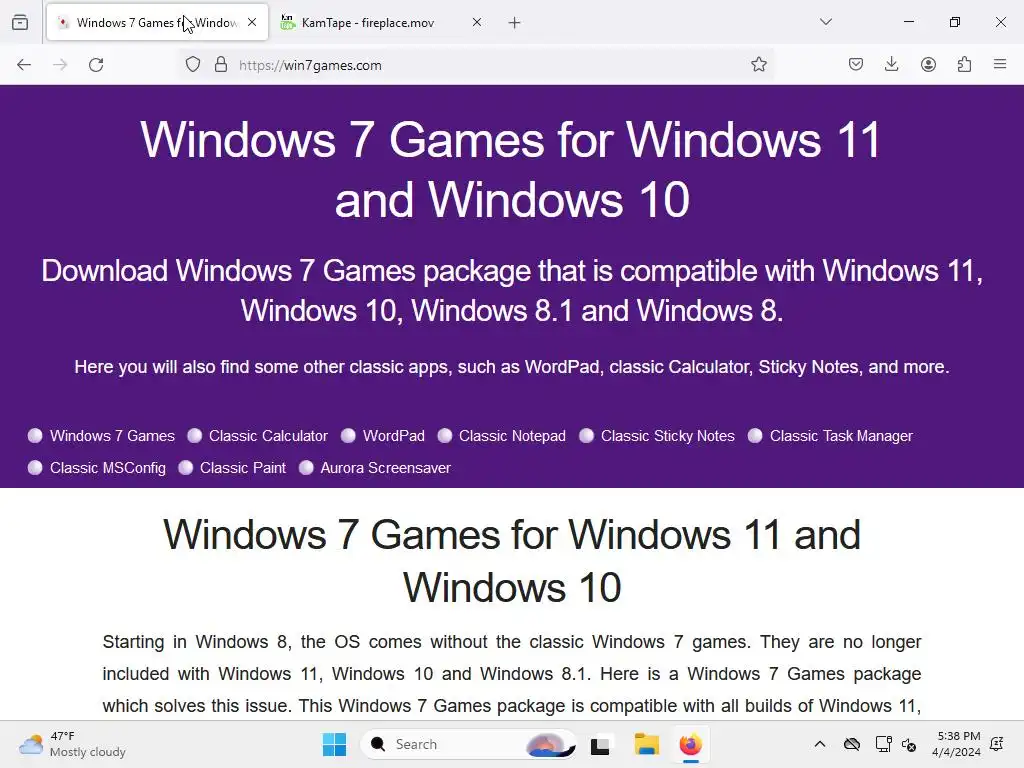
Task: Open the Downloads panel
Action: pos(891,65)
